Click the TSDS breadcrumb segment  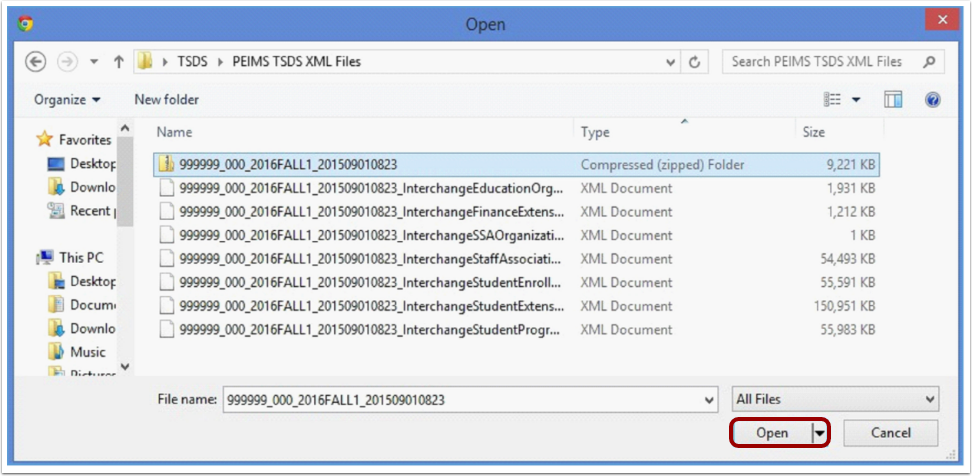(x=192, y=62)
